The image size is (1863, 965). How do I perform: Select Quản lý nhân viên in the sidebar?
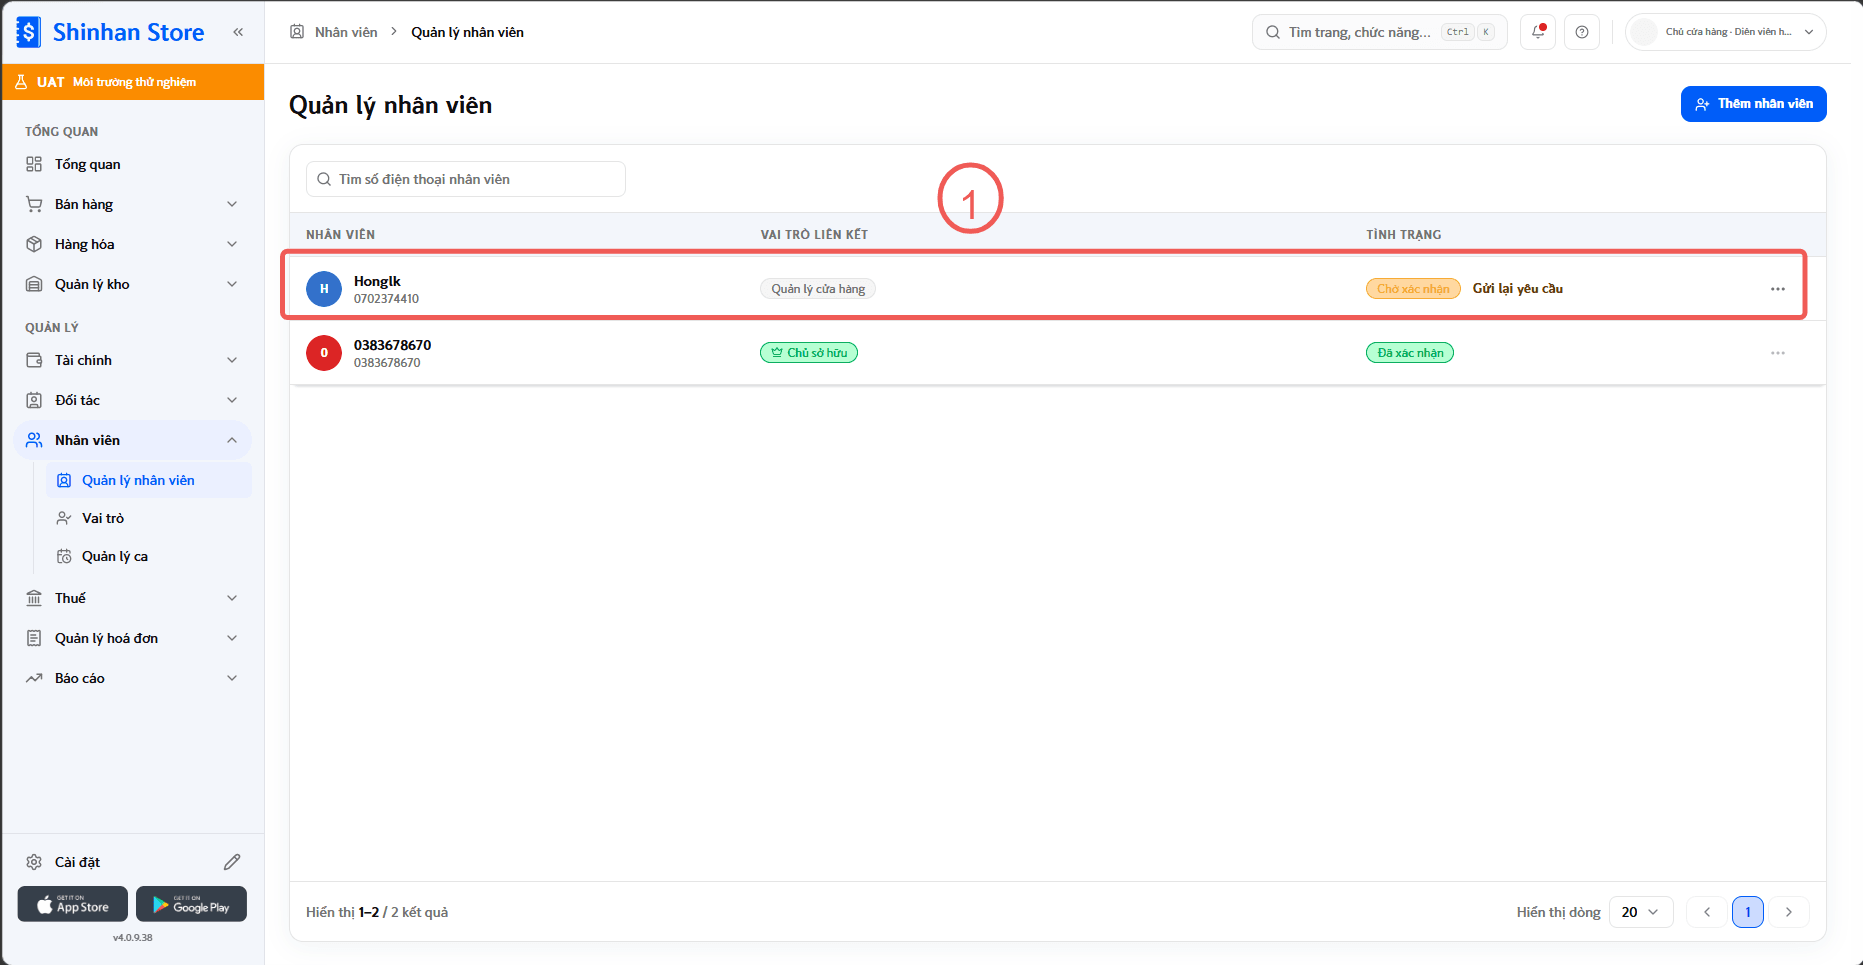pos(149,480)
